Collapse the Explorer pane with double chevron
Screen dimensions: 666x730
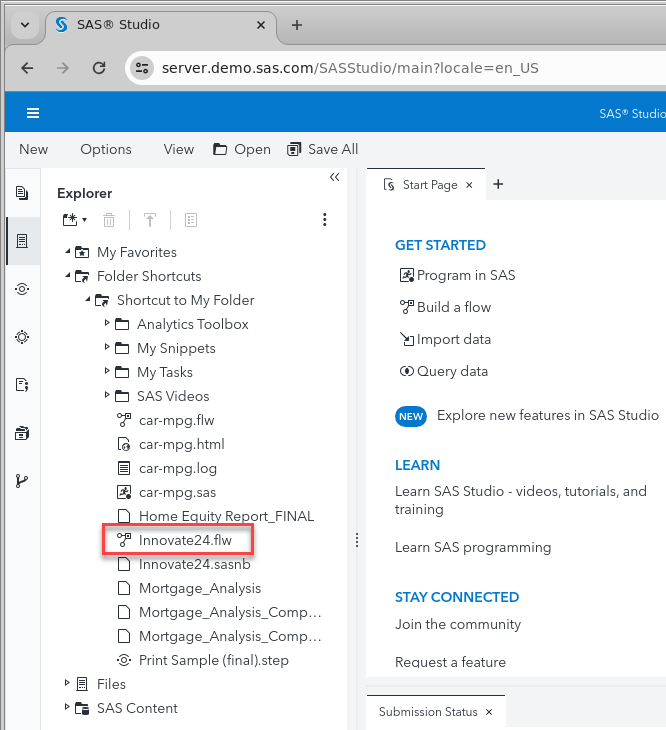click(x=334, y=177)
